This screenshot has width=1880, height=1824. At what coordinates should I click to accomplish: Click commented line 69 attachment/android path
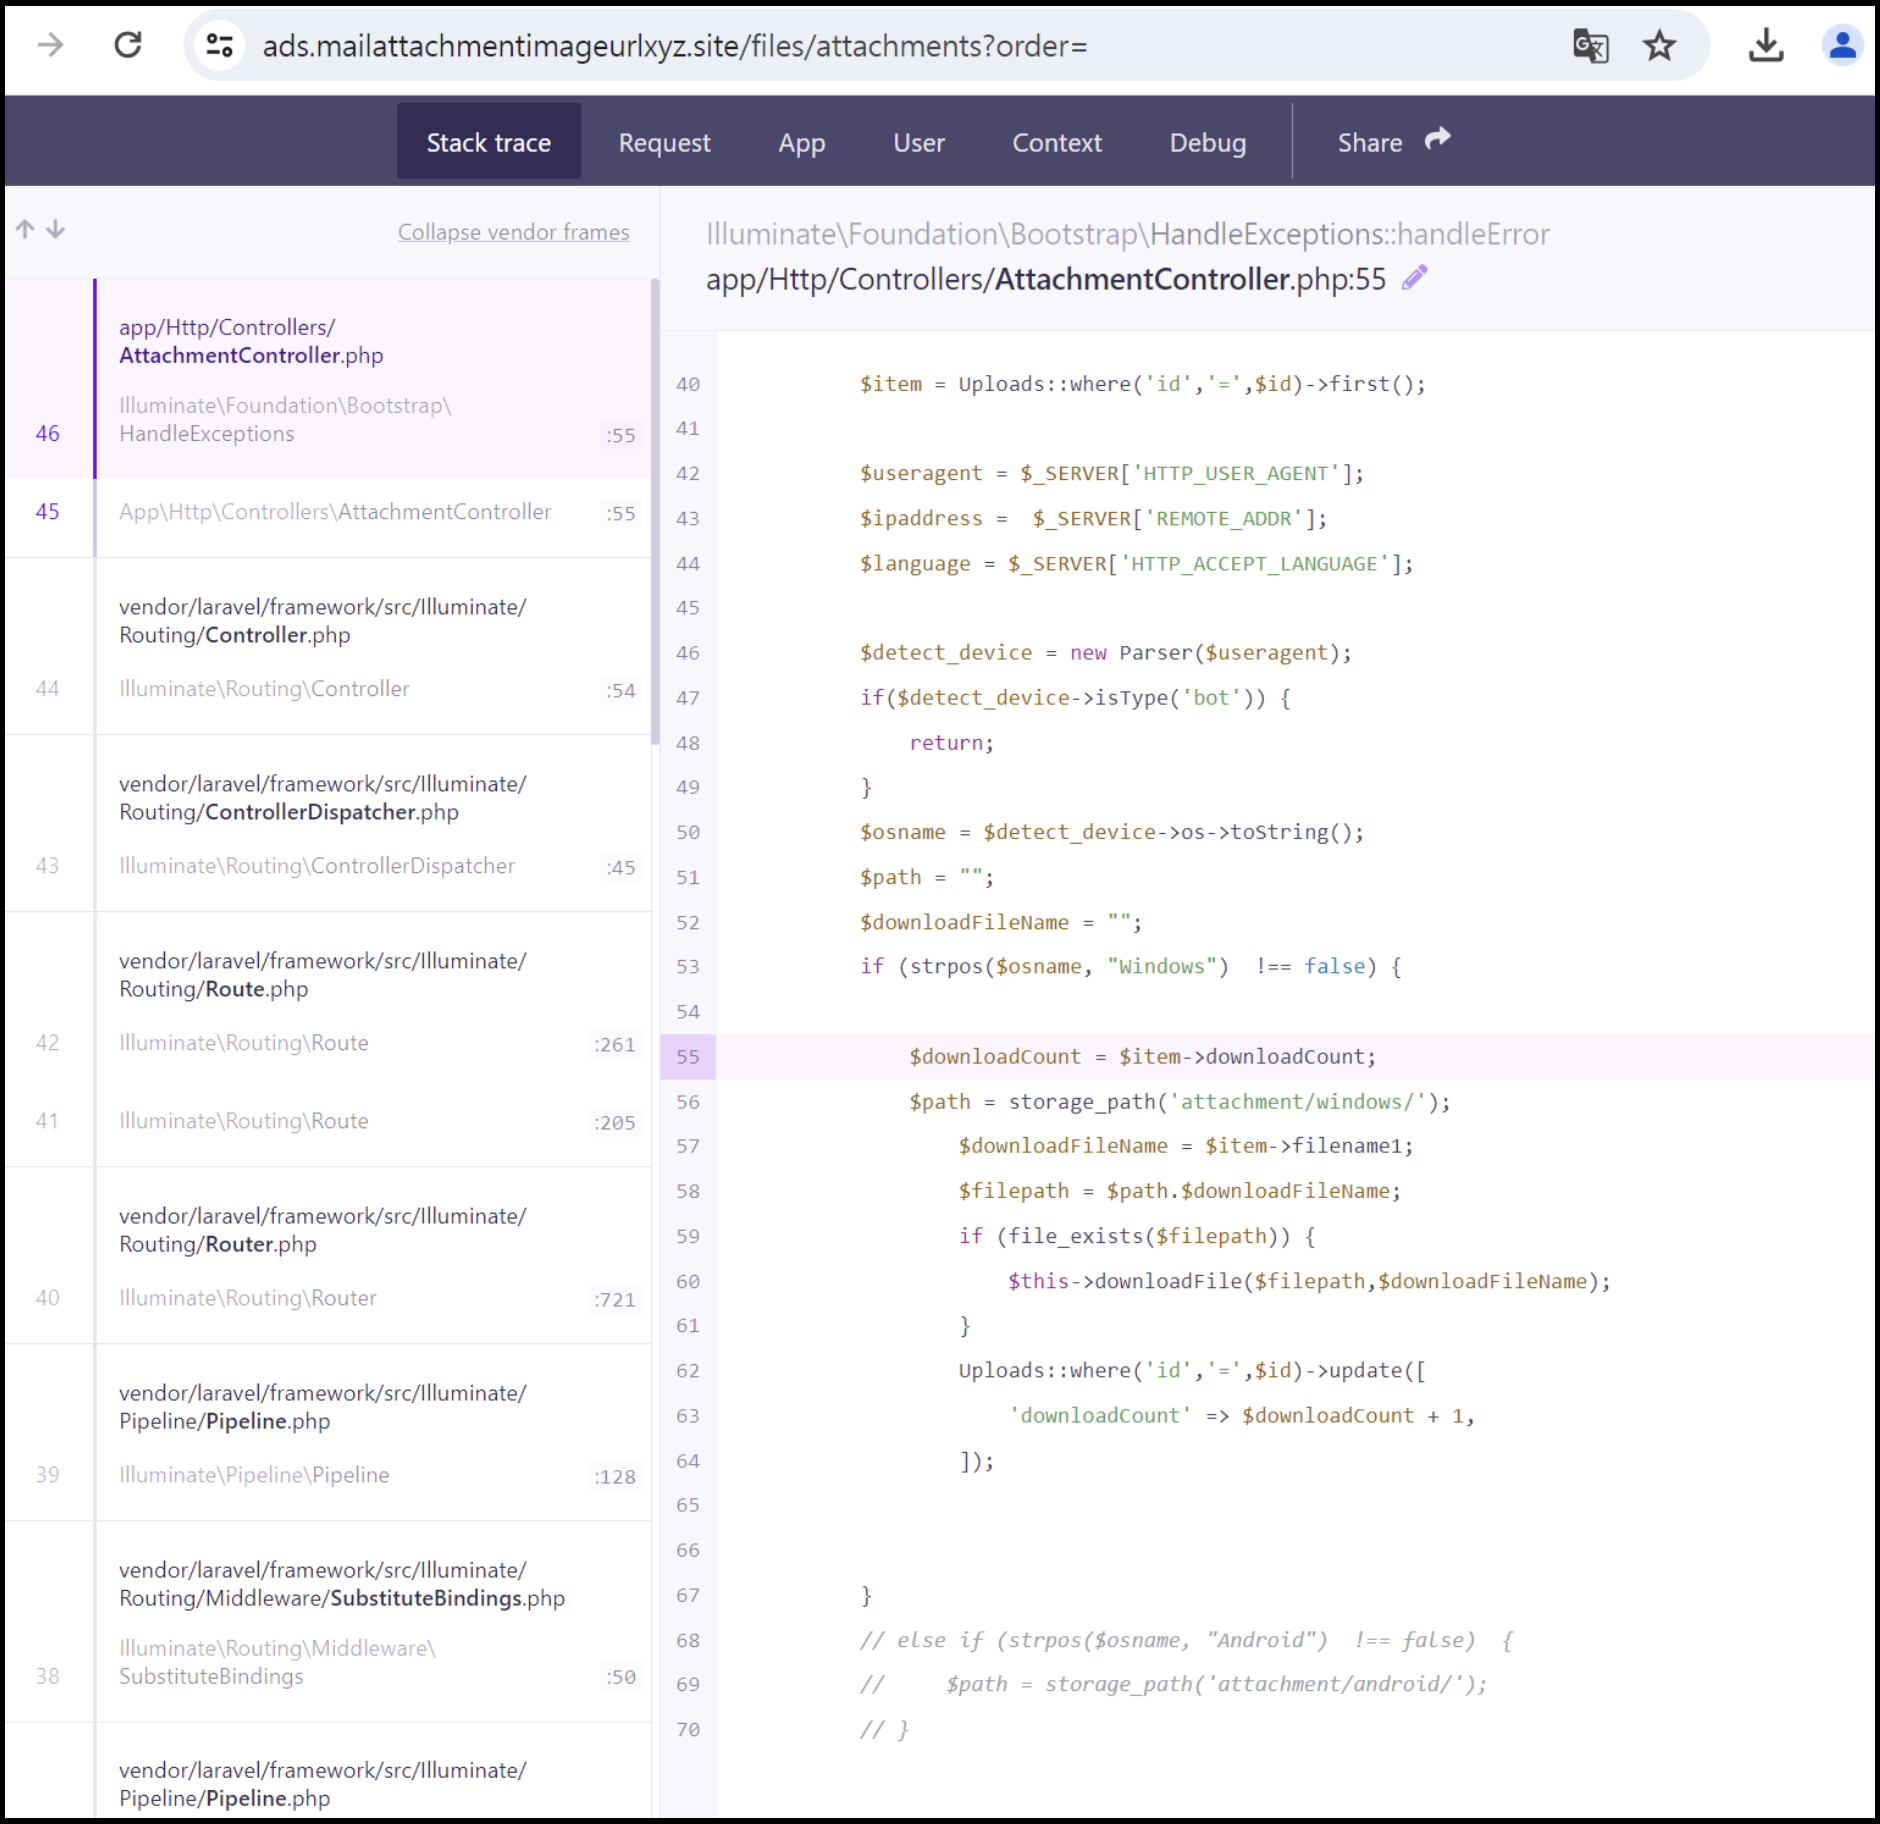coord(1173,1685)
